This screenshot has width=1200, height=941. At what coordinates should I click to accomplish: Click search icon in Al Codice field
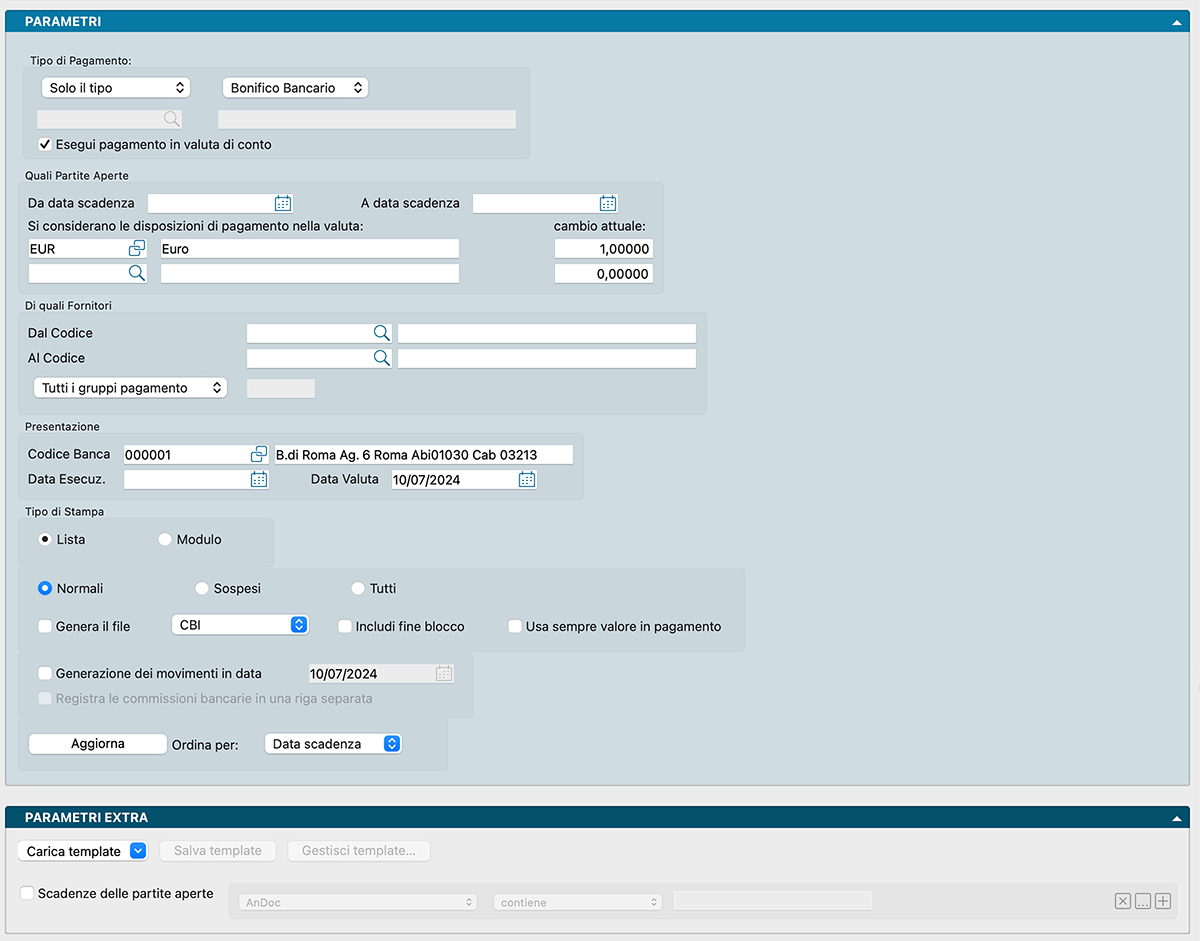[381, 358]
